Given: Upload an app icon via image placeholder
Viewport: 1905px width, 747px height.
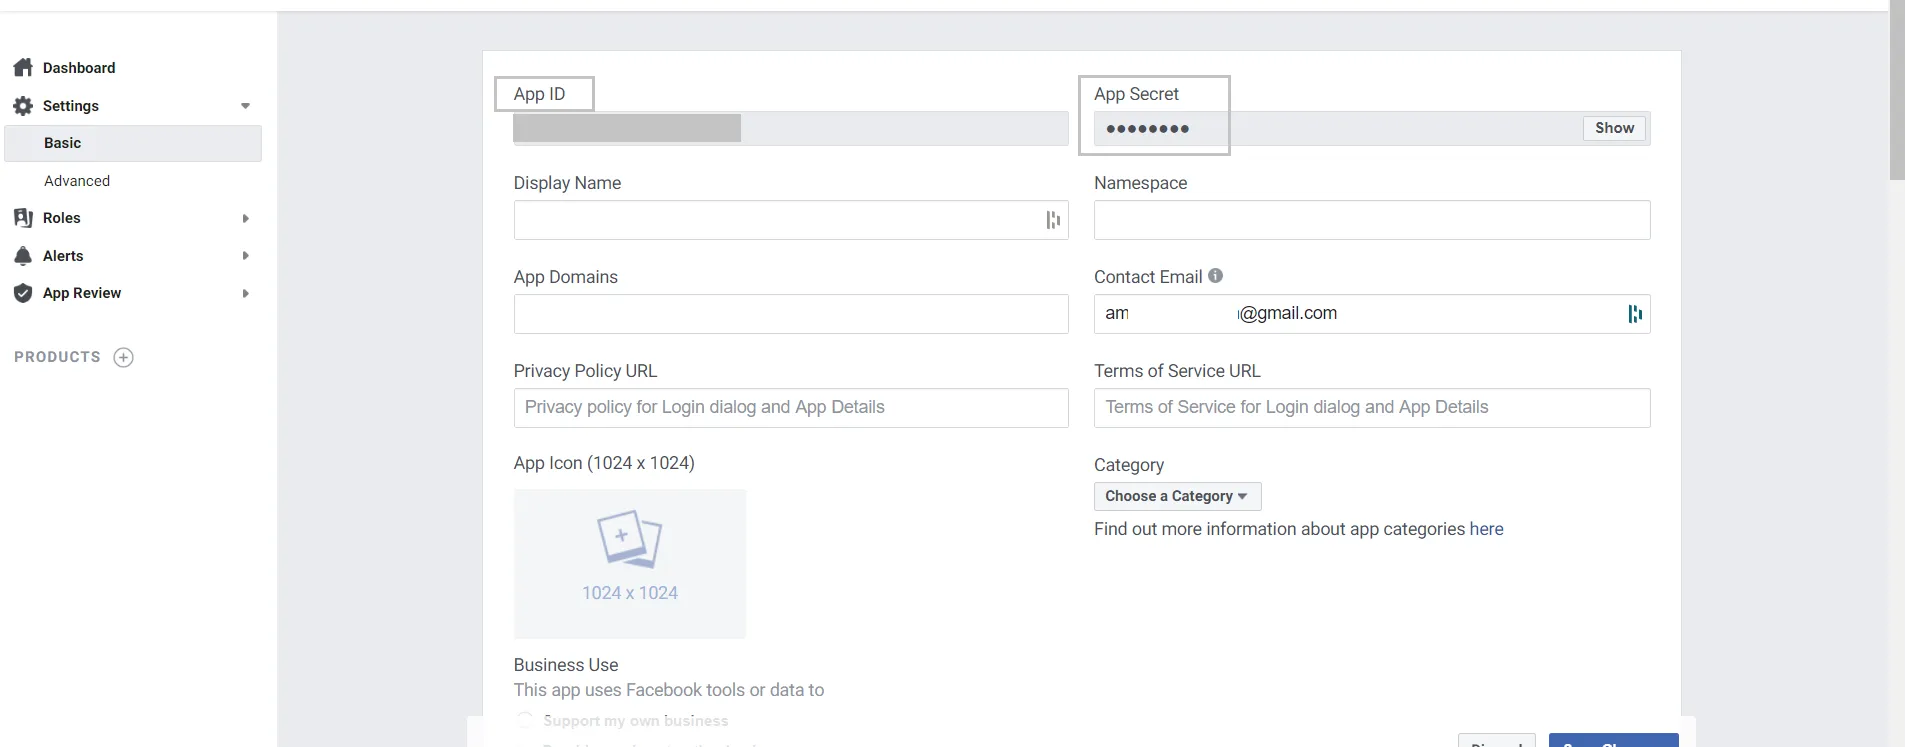Looking at the screenshot, I should click(x=630, y=564).
